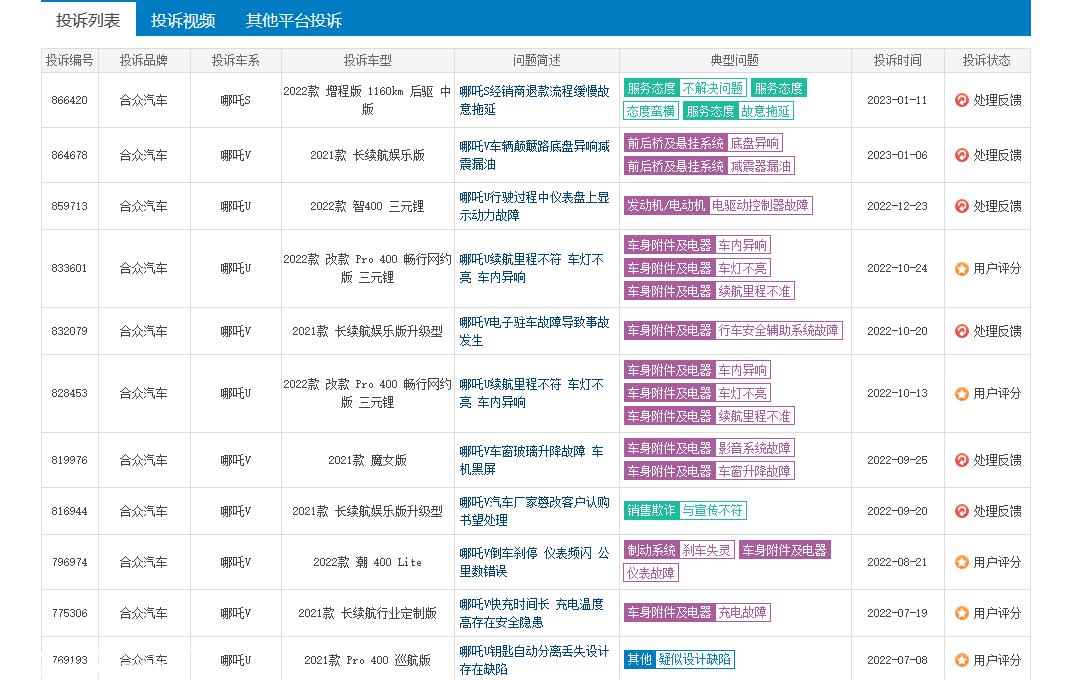Image resolution: width=1079 pixels, height=680 pixels.
Task: Click the 不解决问题 tag in row 866420
Action: 713,88
